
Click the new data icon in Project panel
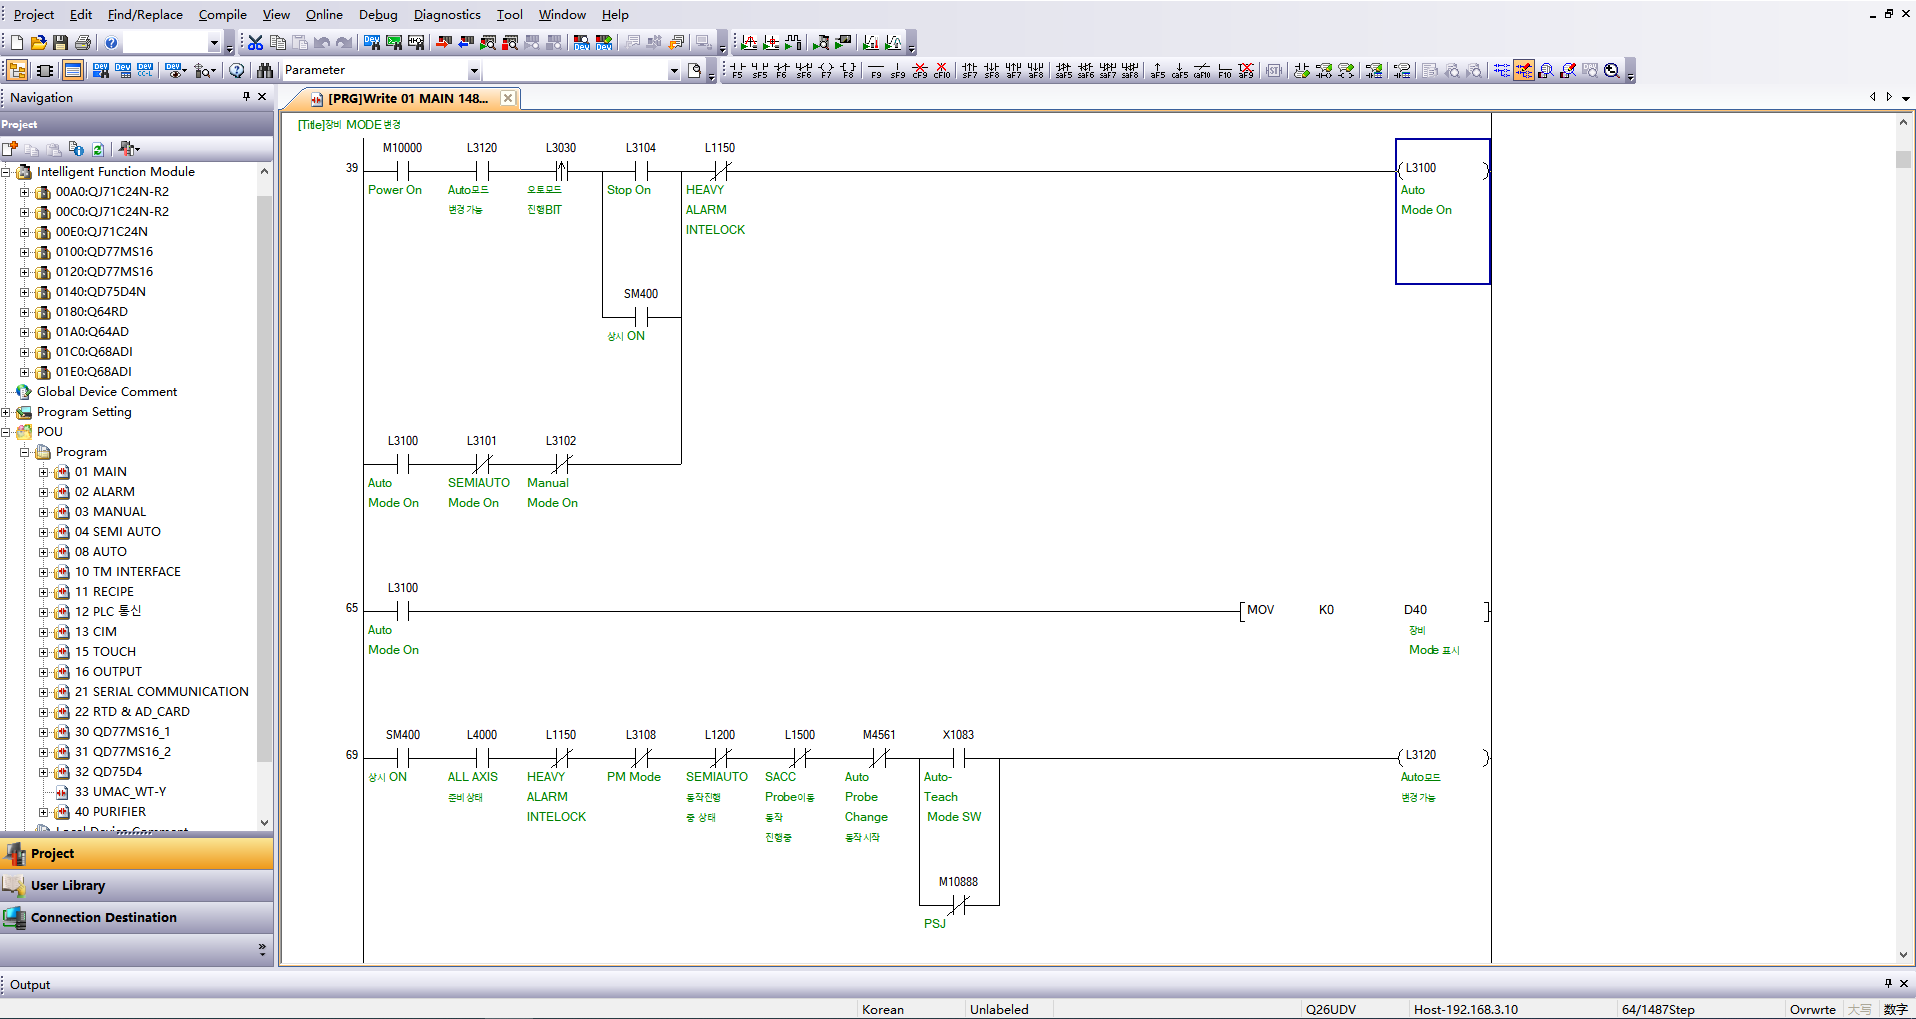[10, 149]
